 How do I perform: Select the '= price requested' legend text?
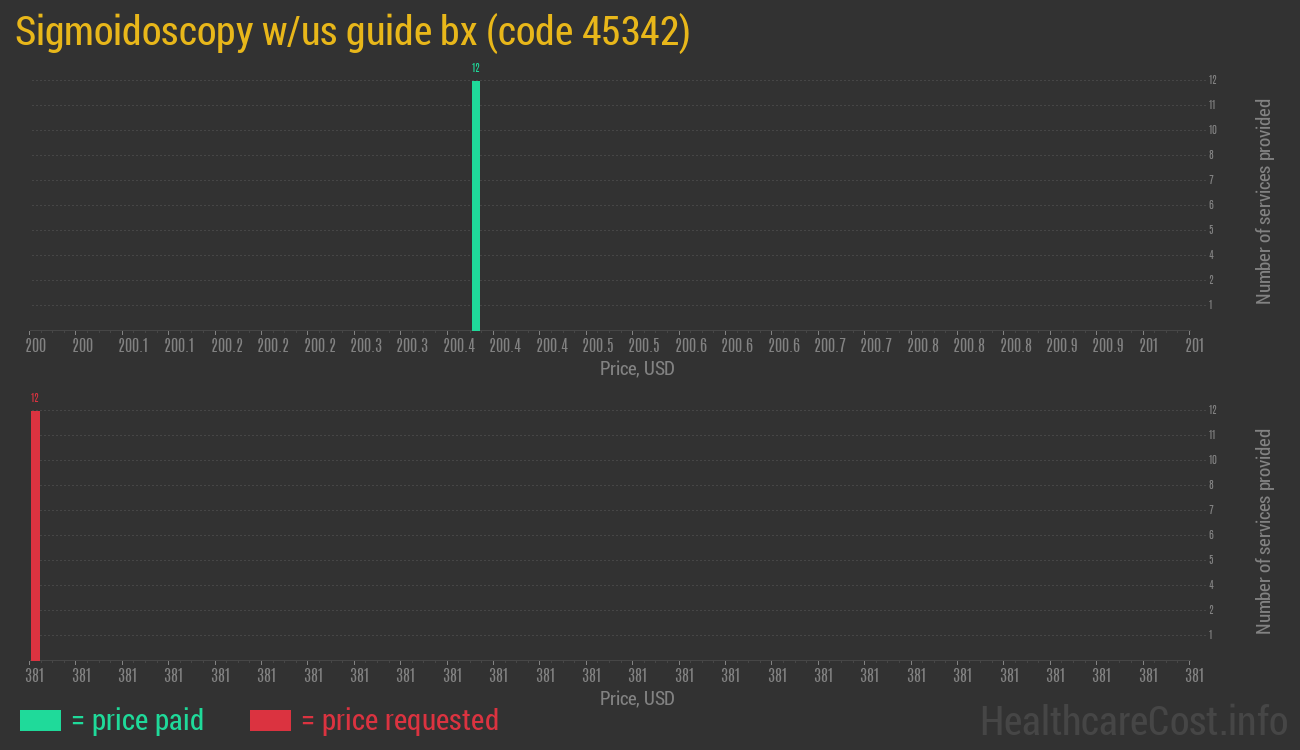coord(399,720)
